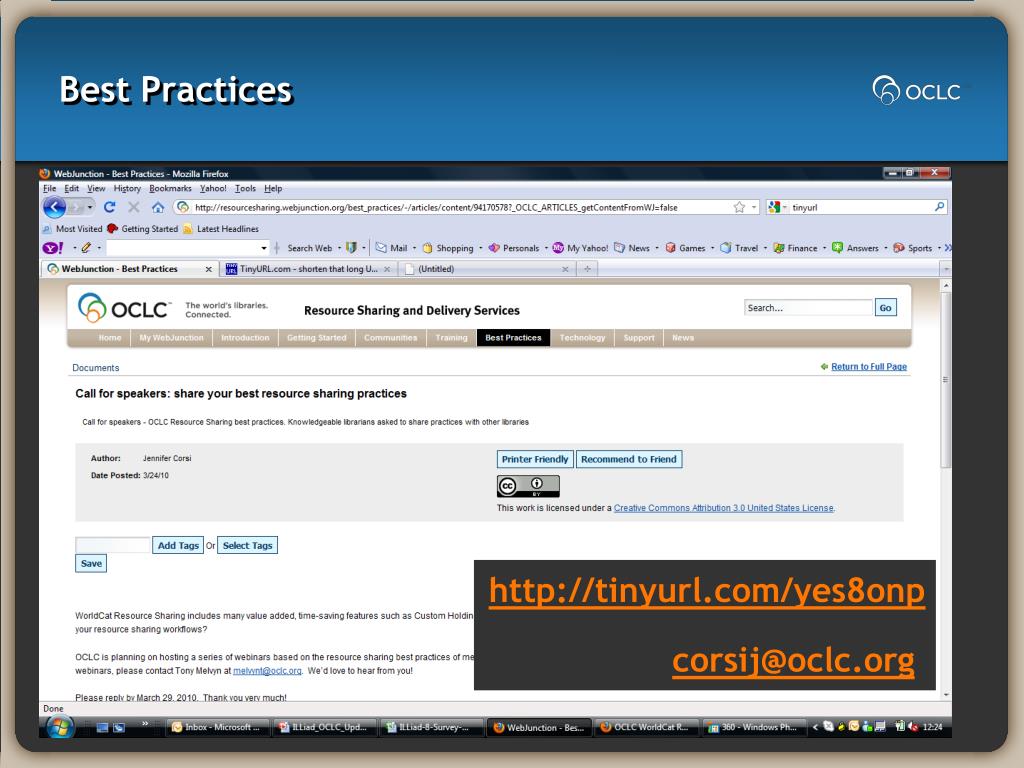This screenshot has height=768, width=1024.
Task: Close the WebJunction - Best Practices tab
Action: (x=208, y=269)
